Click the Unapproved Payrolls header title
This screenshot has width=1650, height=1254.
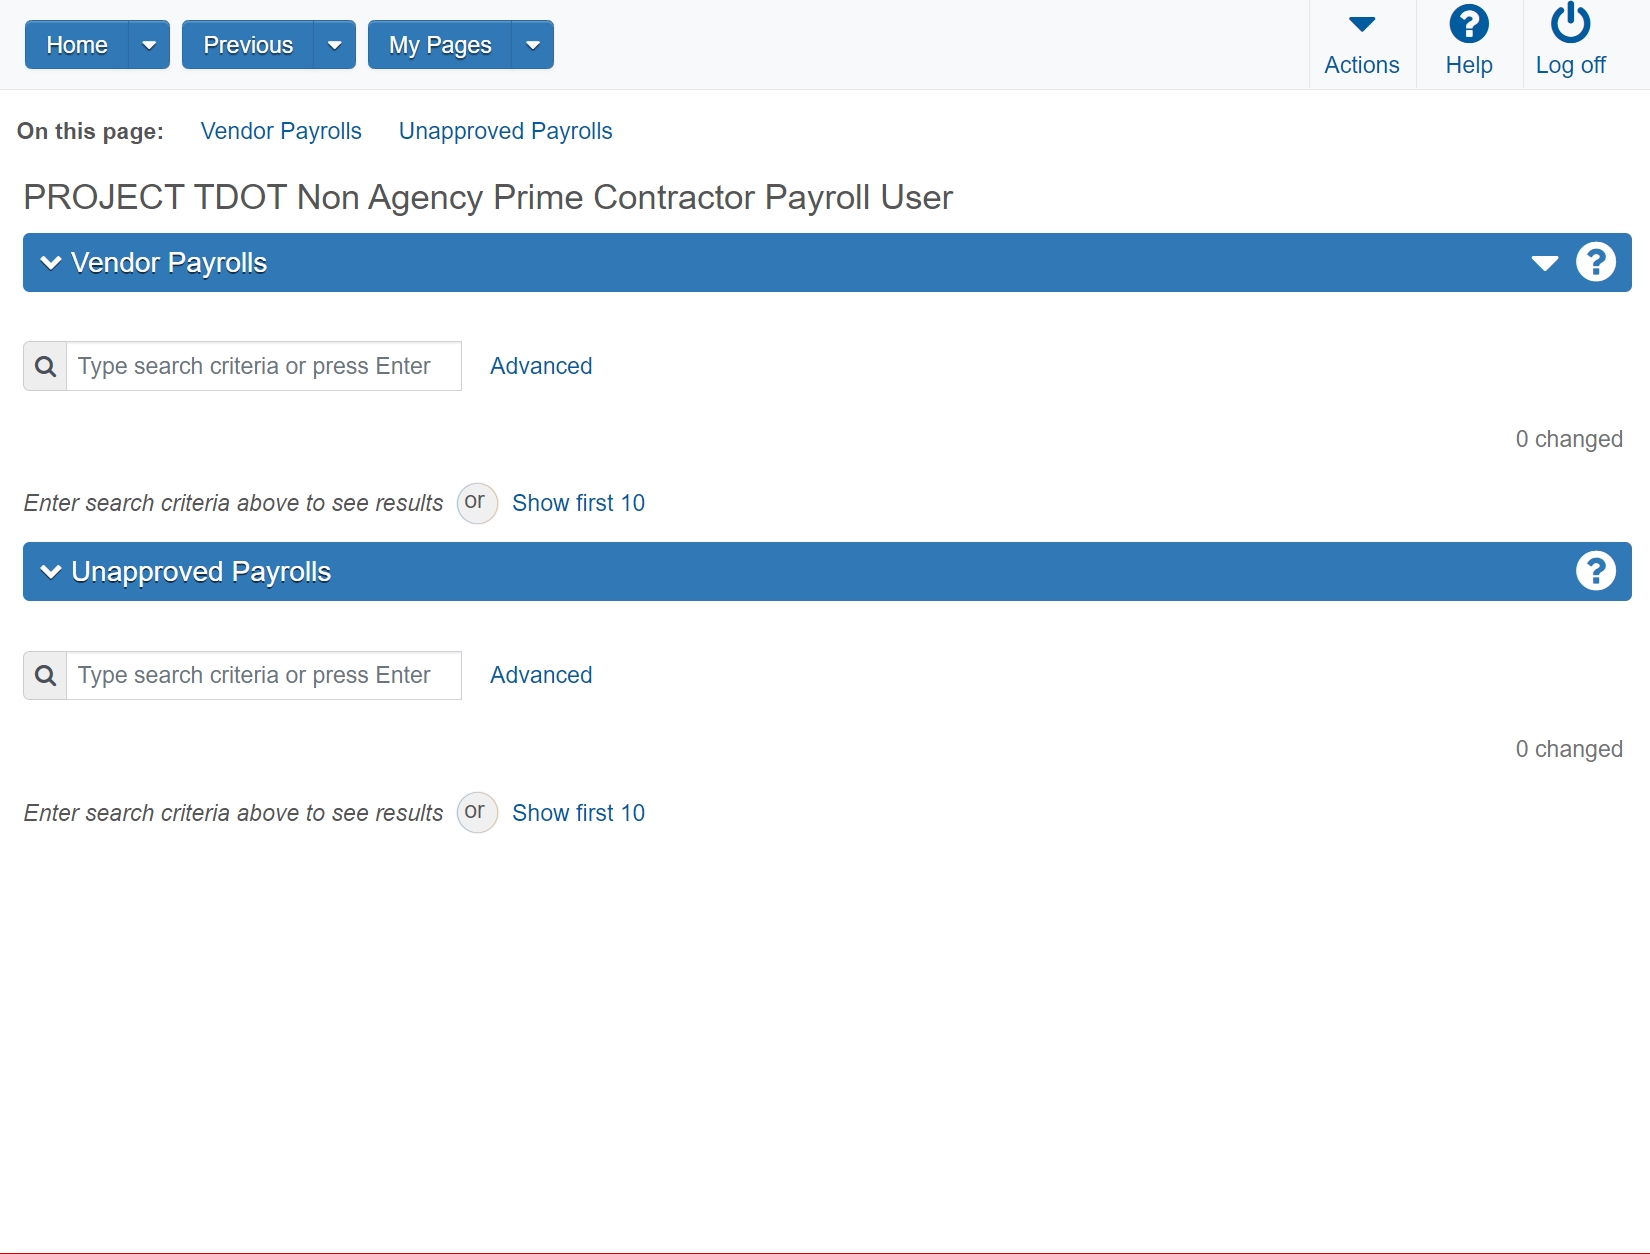point(201,572)
